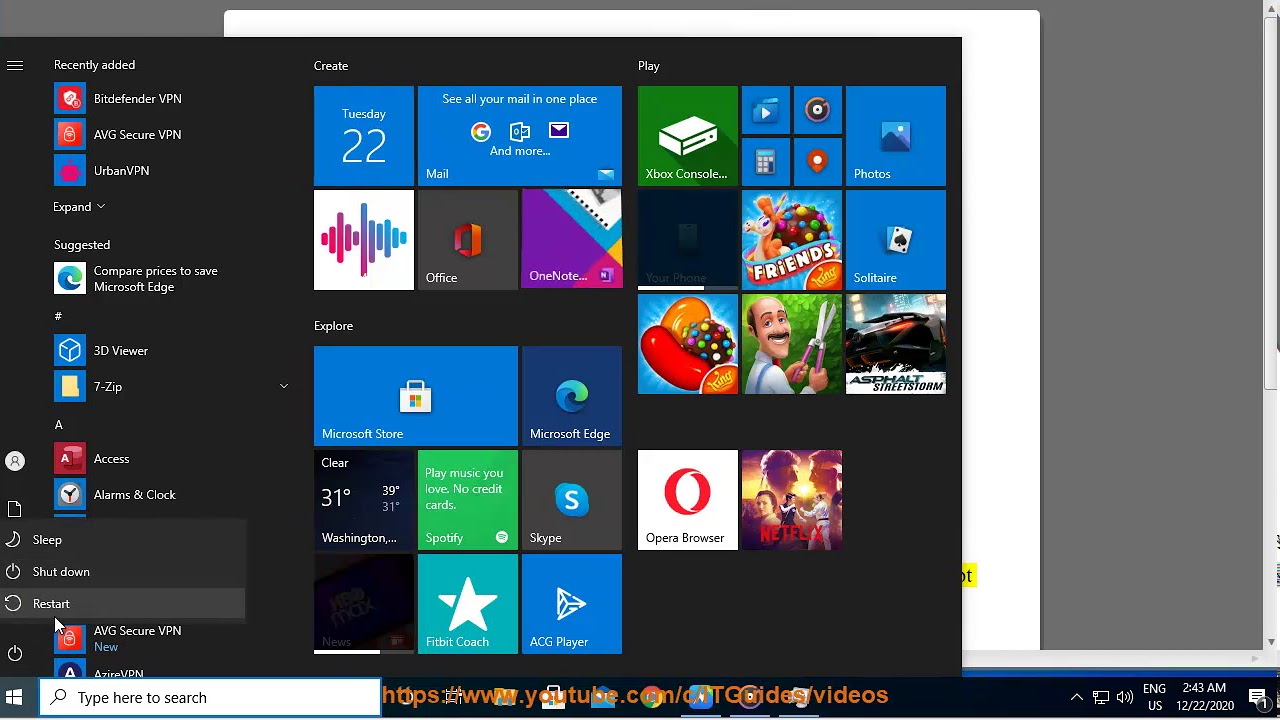Open Microsoft Store tile

(416, 396)
